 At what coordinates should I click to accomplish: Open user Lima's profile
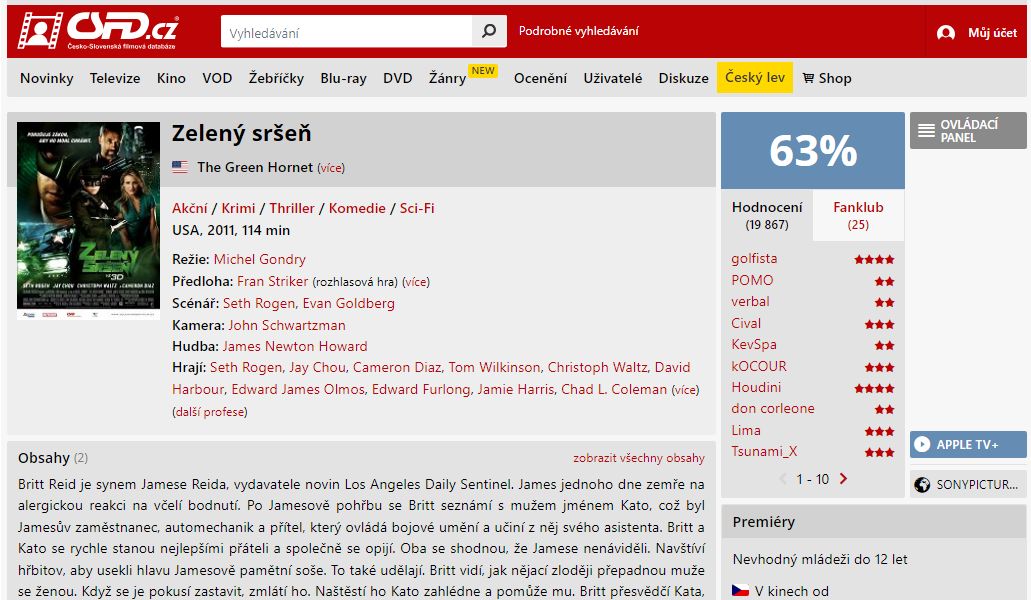746,430
